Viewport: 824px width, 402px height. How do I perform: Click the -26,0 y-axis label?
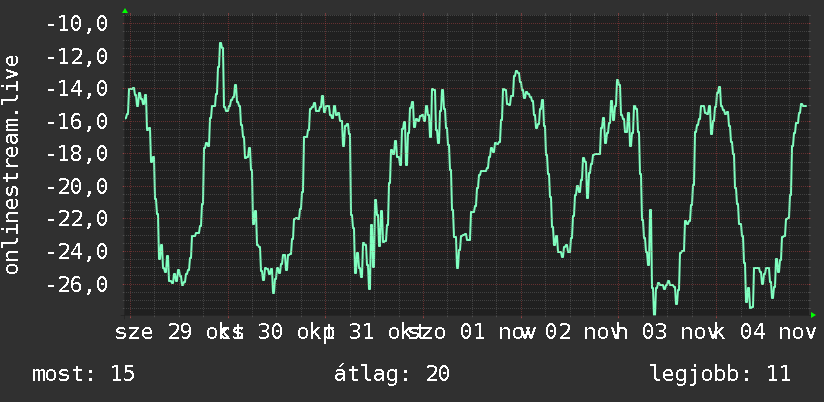pos(77,285)
